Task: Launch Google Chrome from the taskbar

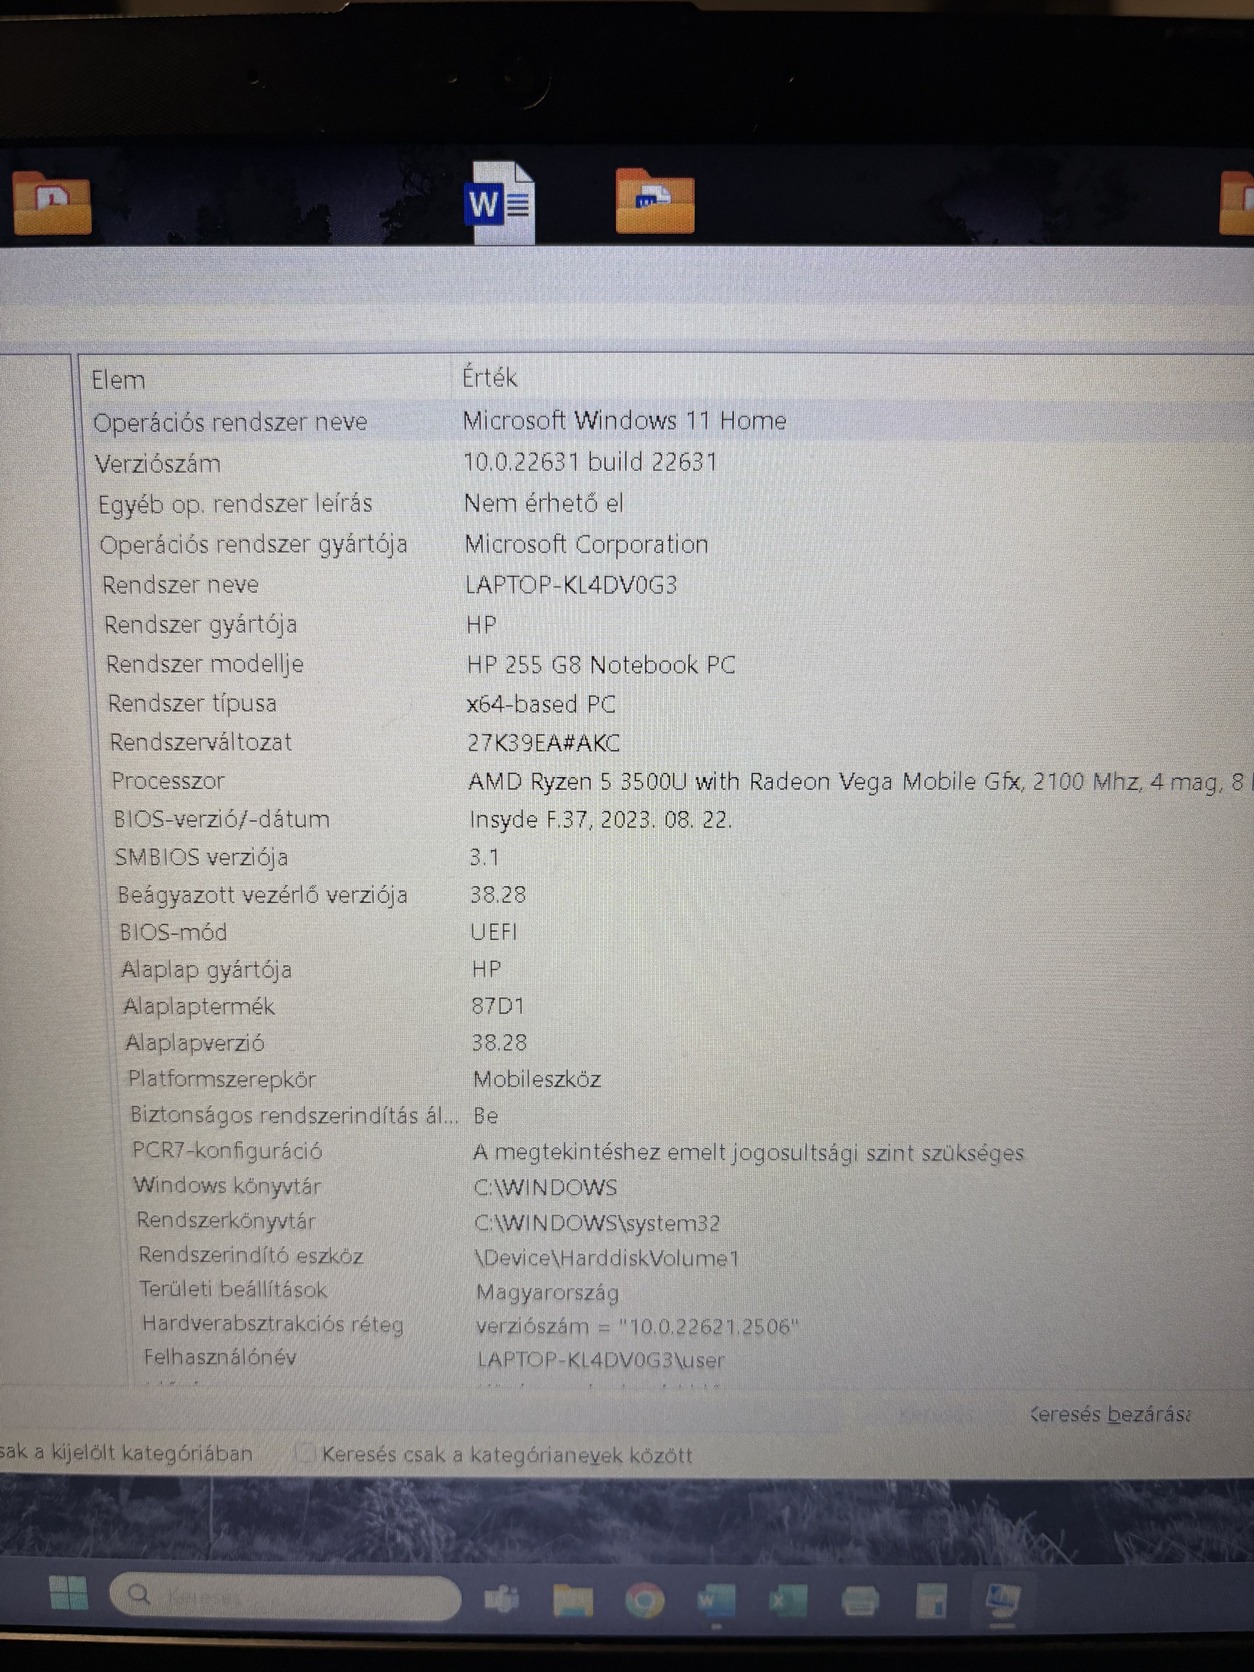Action: click(645, 1602)
